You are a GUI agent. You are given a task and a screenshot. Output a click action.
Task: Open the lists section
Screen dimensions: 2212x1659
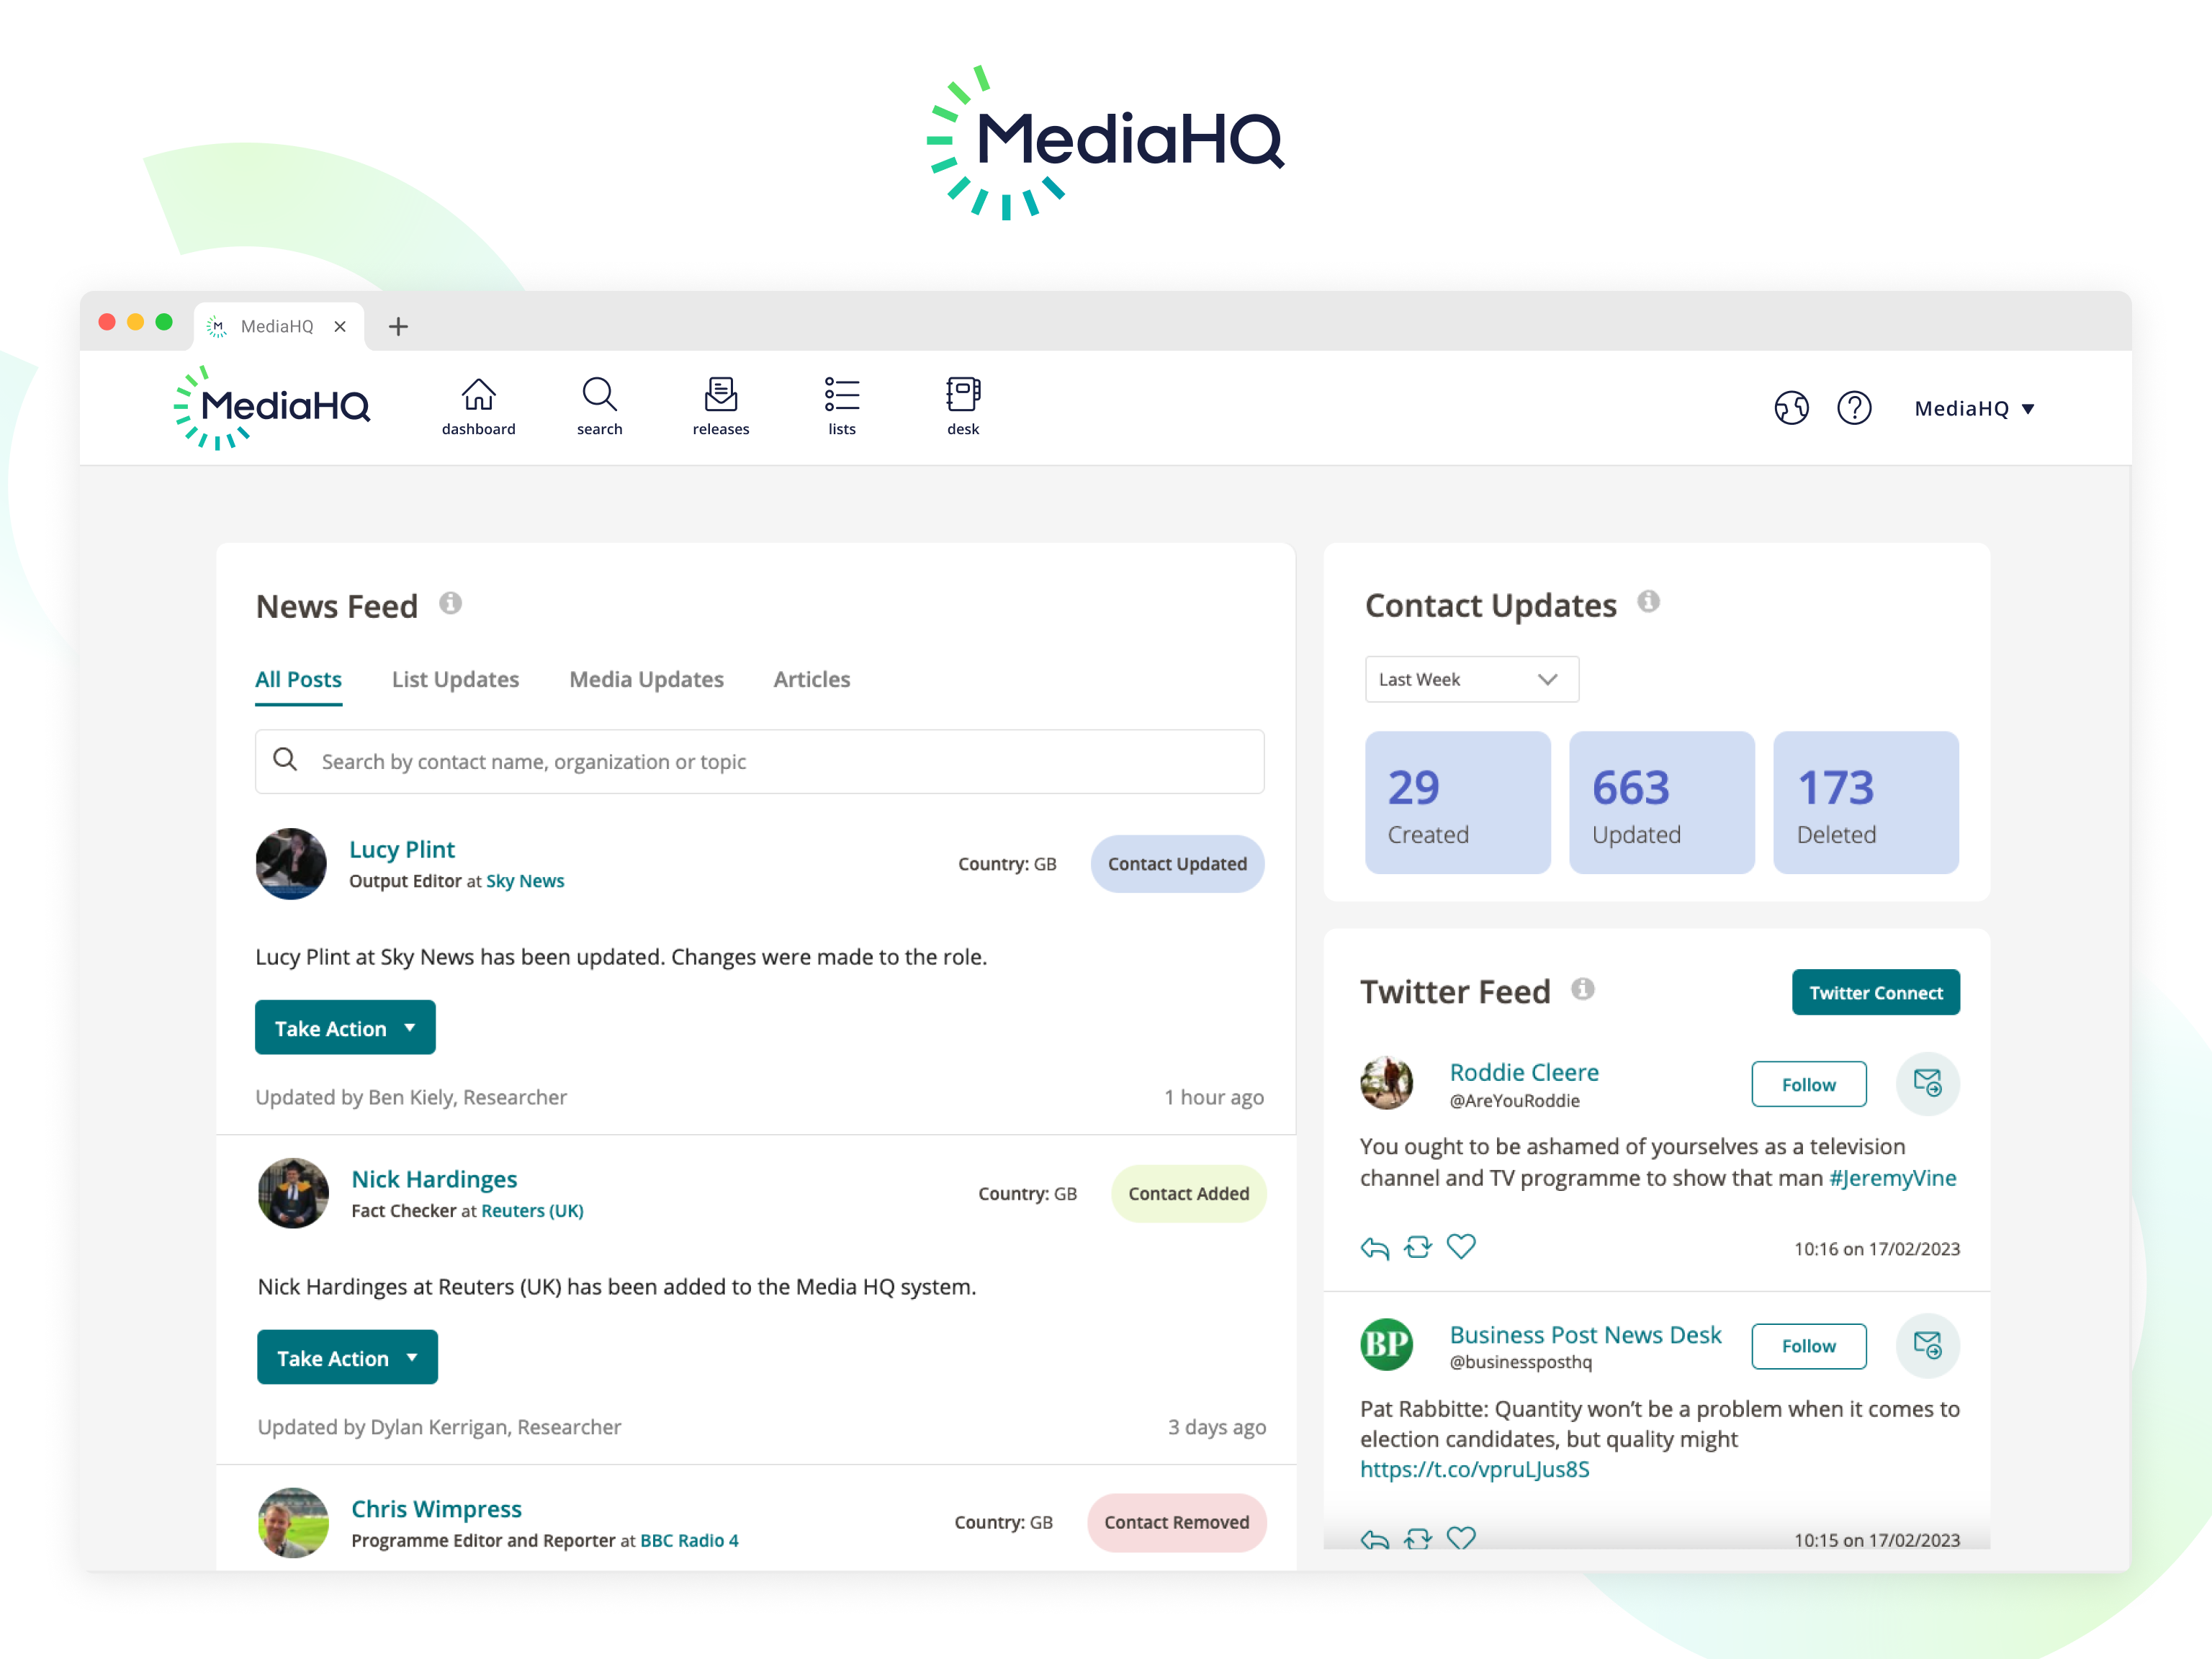pos(842,404)
